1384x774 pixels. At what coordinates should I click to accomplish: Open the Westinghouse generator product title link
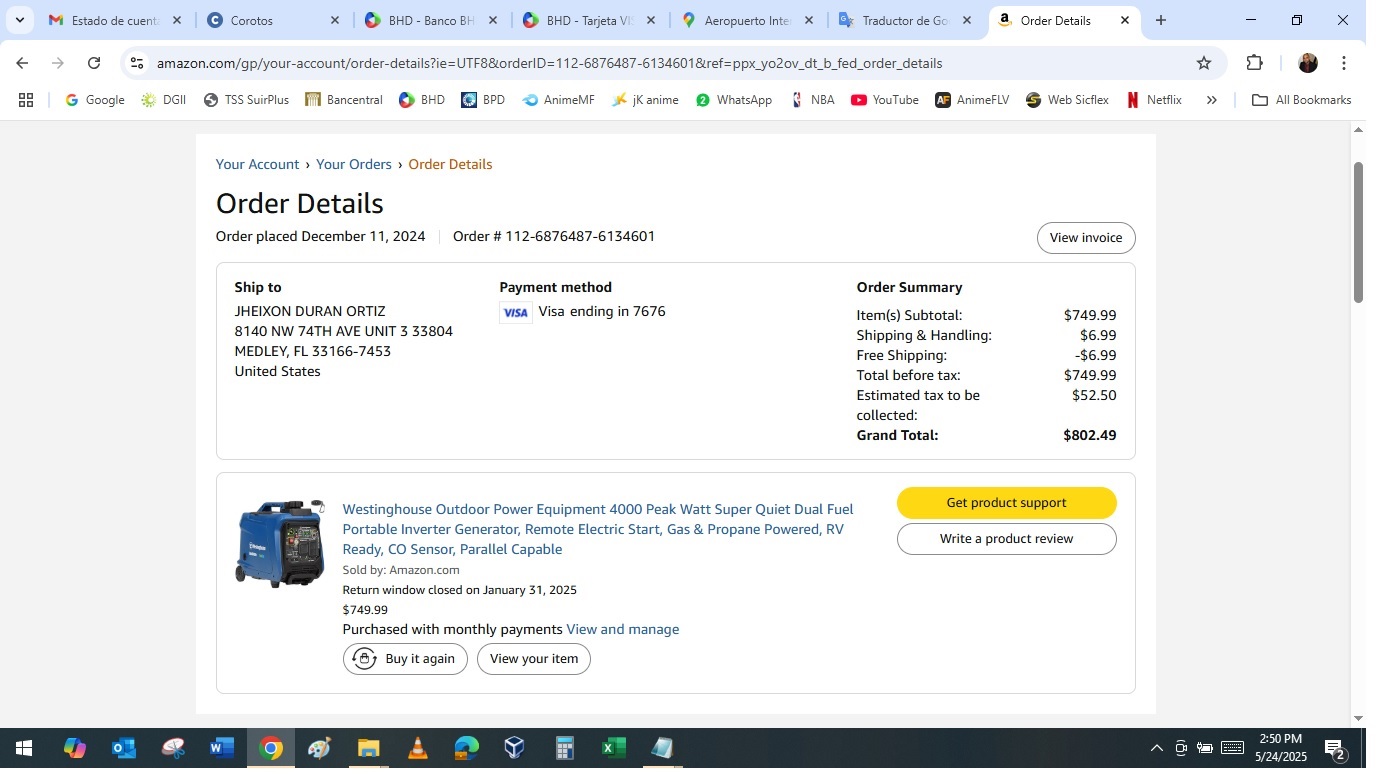598,529
